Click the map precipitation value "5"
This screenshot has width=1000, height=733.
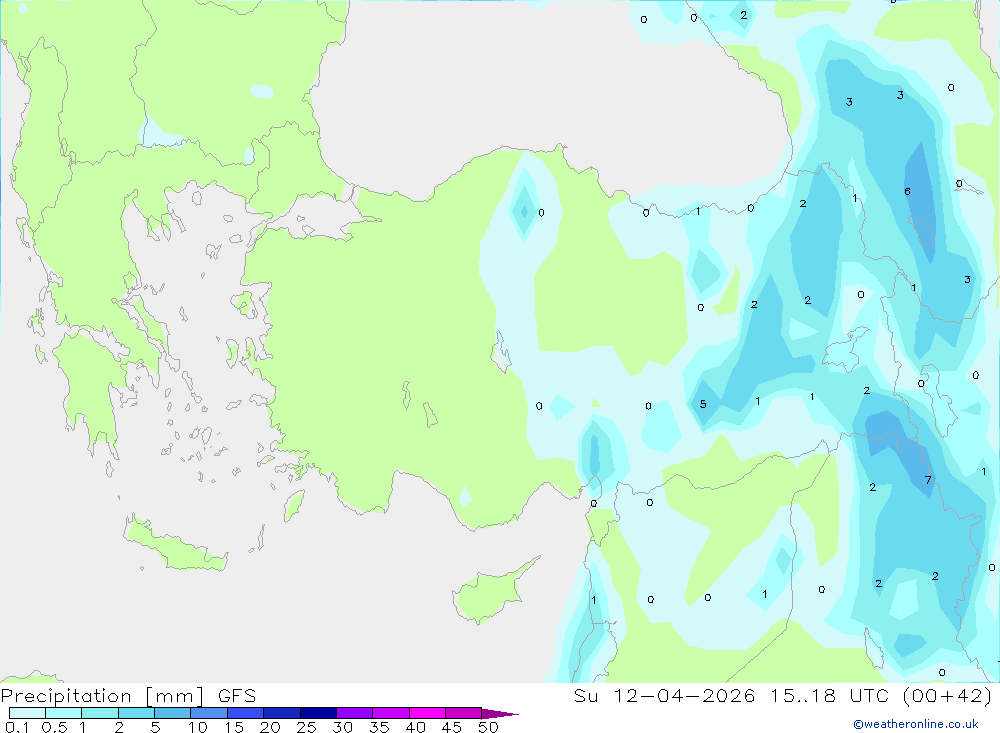pos(703,404)
